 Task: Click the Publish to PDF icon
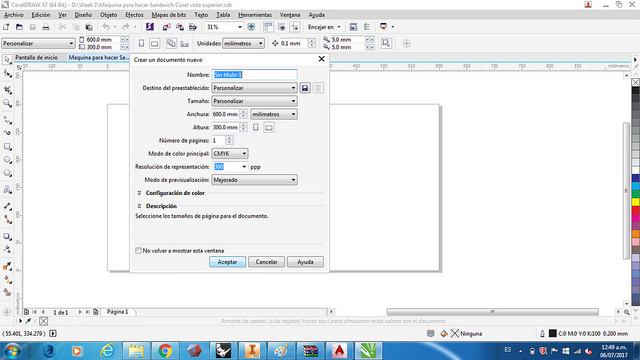(193, 27)
